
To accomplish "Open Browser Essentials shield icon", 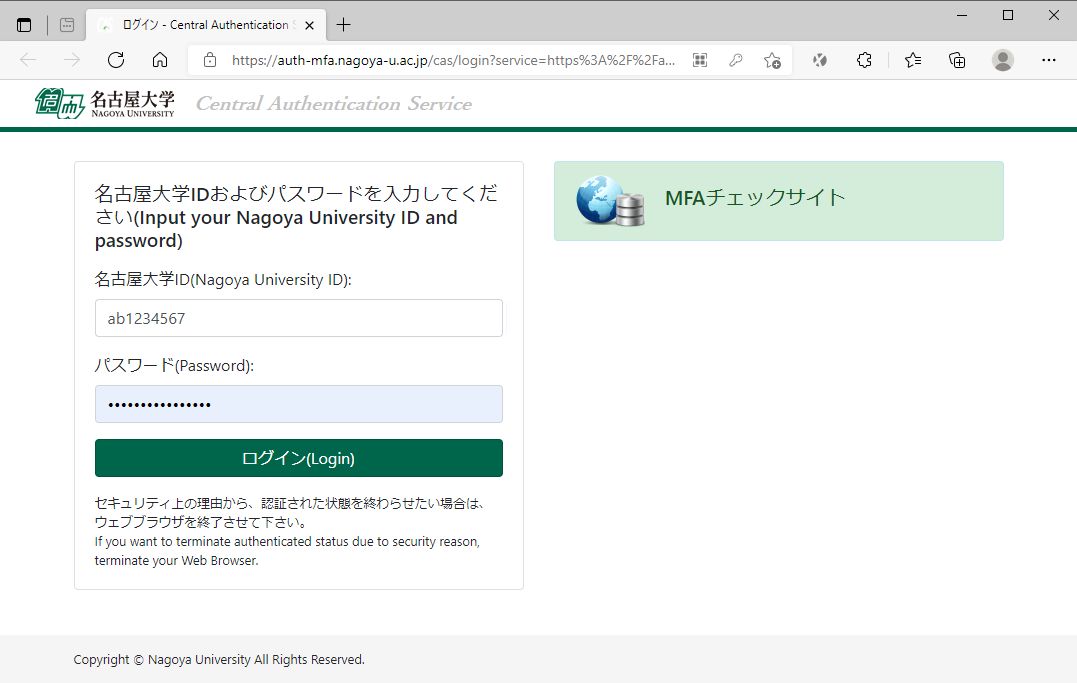I will coord(819,60).
